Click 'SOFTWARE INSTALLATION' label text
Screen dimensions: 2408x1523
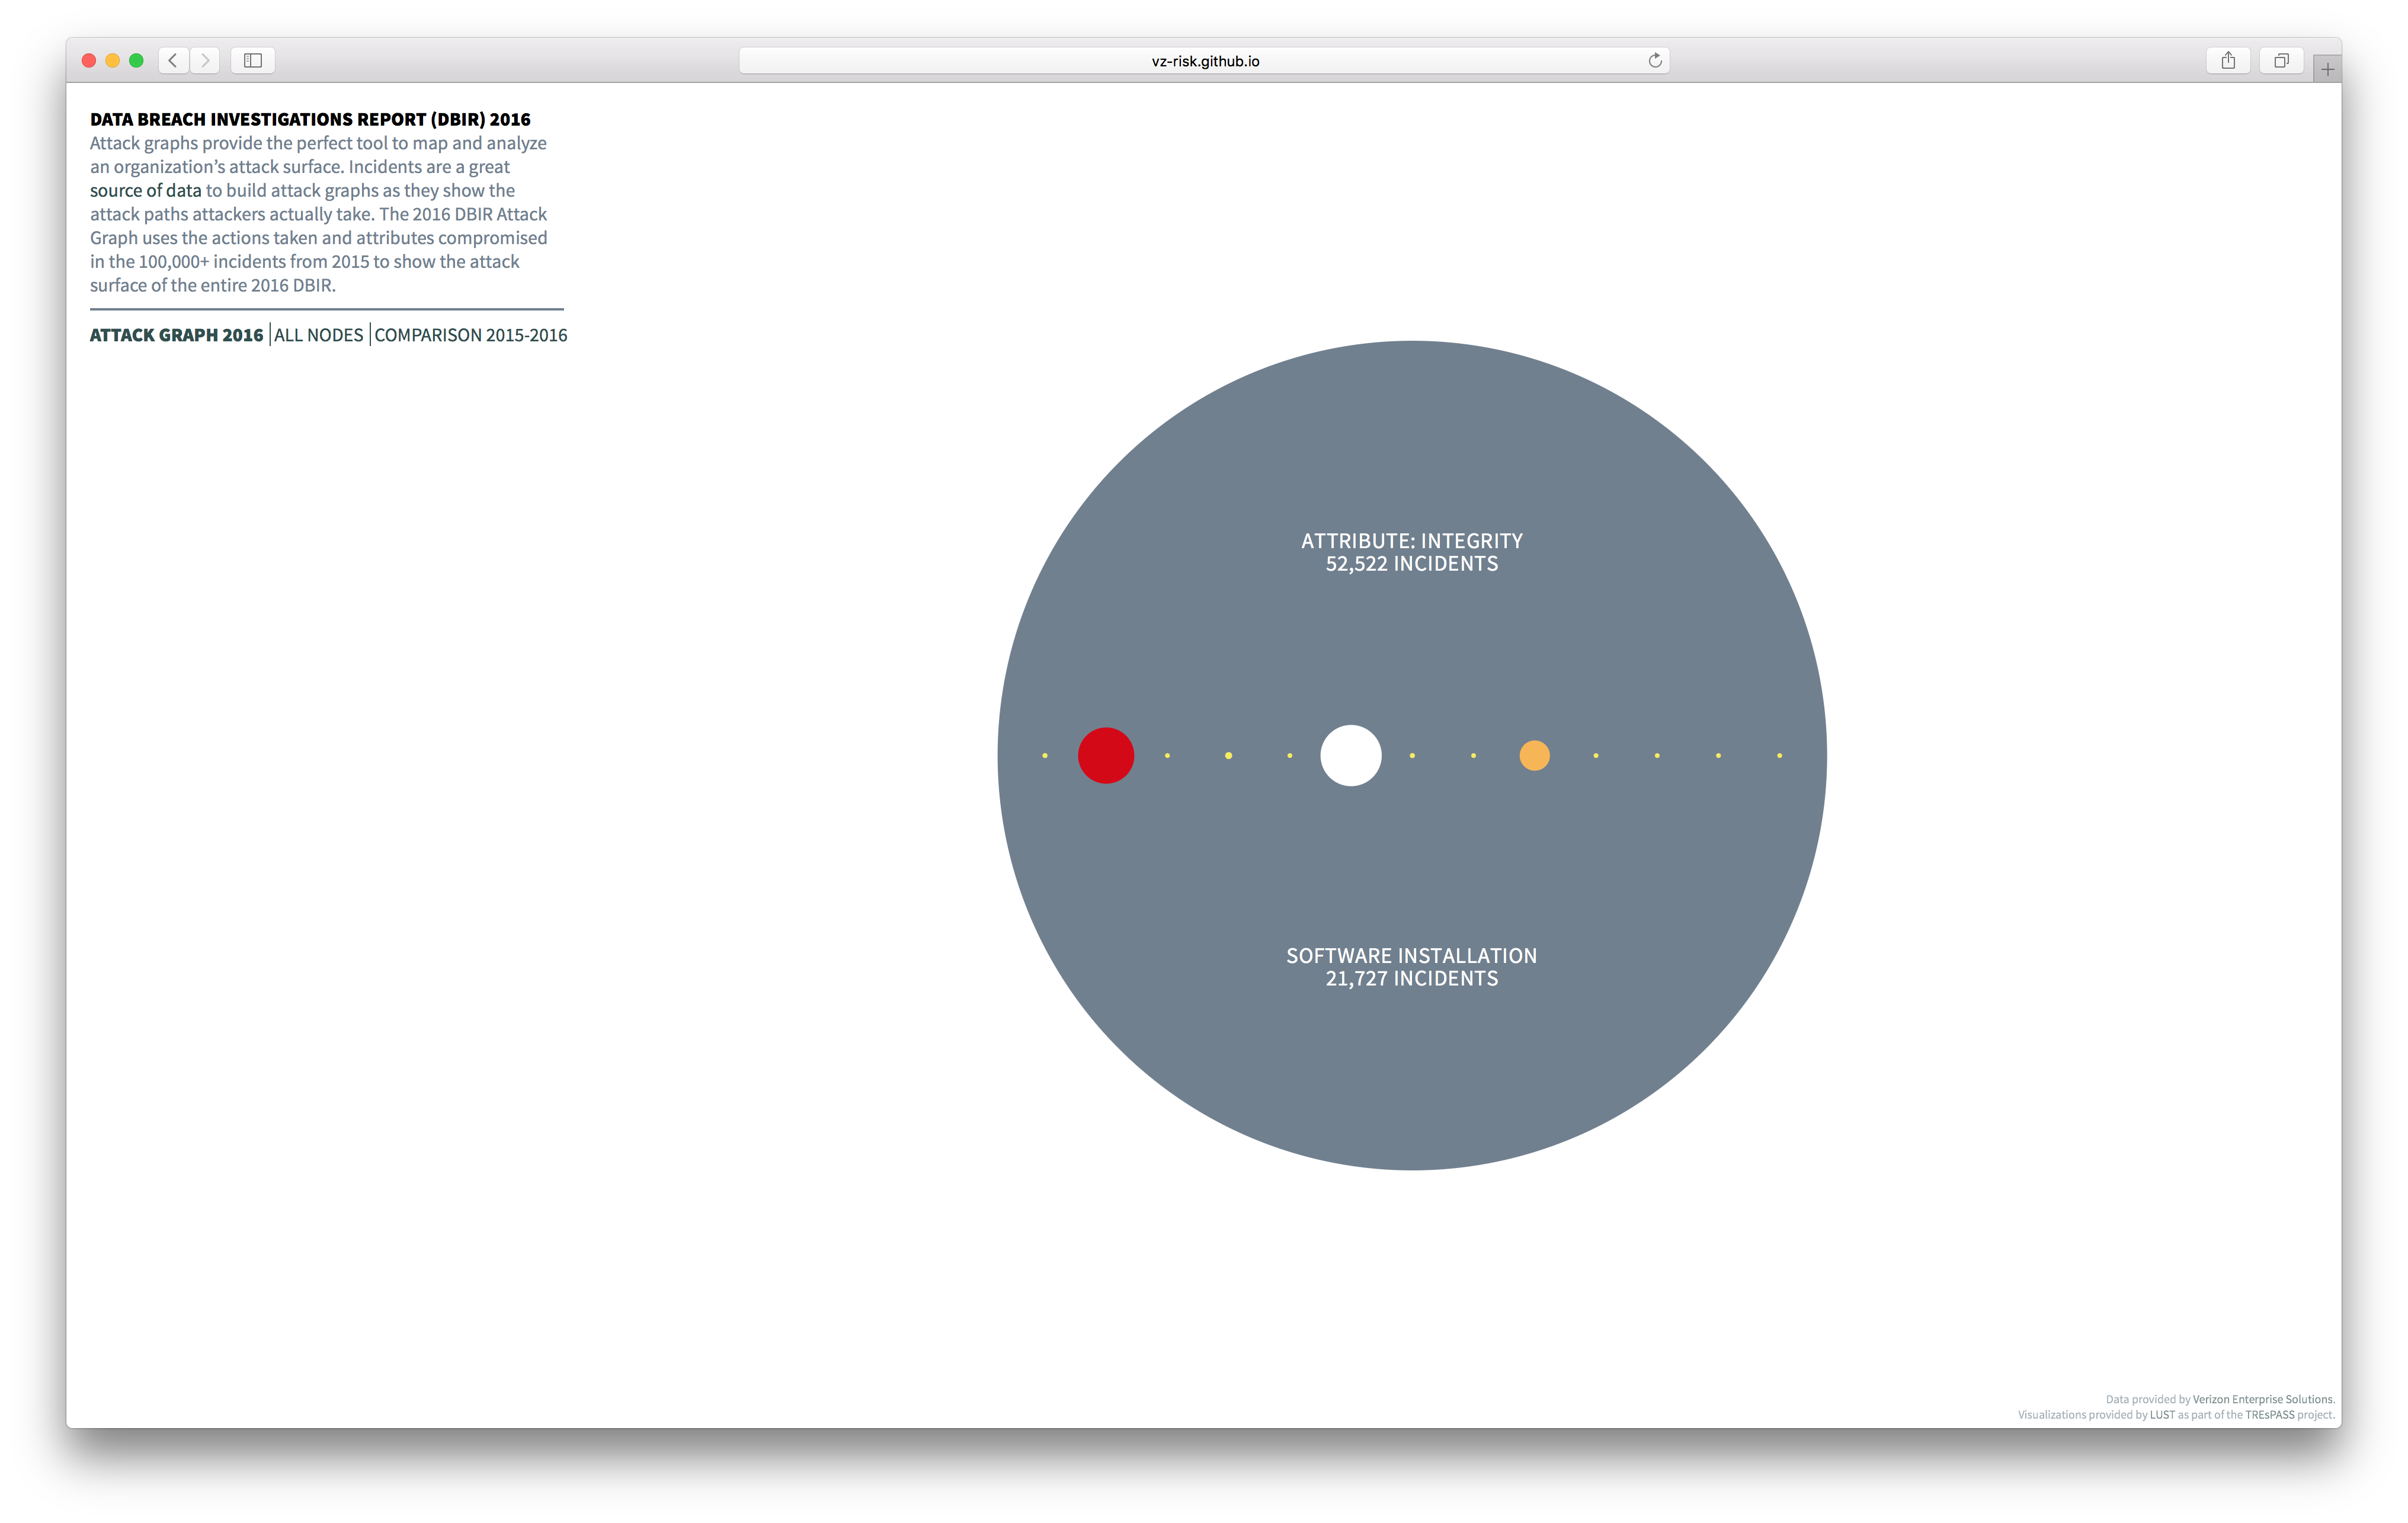(1412, 956)
